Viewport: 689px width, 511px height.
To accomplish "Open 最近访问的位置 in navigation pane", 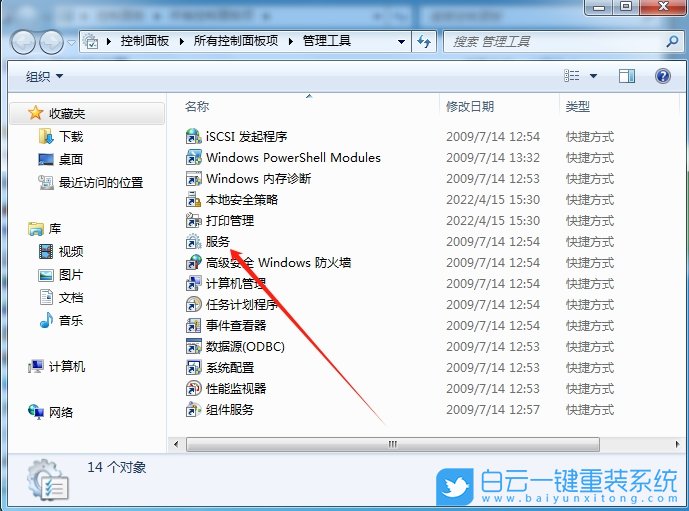I will pyautogui.click(x=101, y=182).
